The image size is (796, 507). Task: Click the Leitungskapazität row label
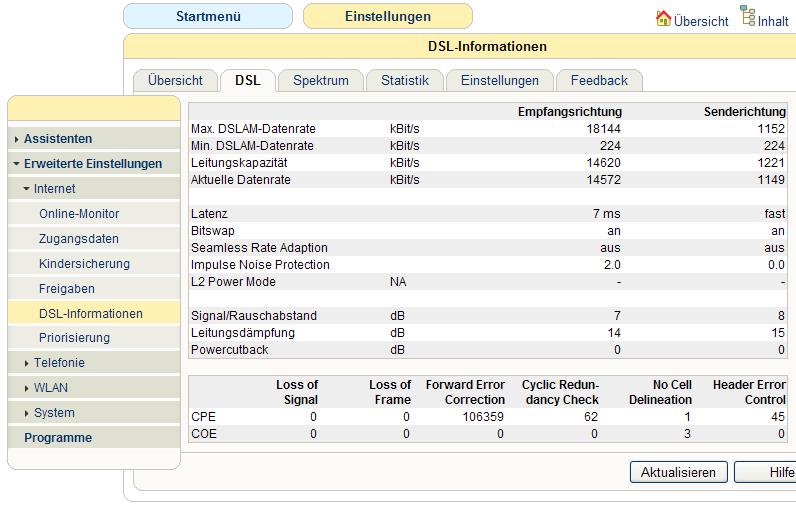pos(239,163)
